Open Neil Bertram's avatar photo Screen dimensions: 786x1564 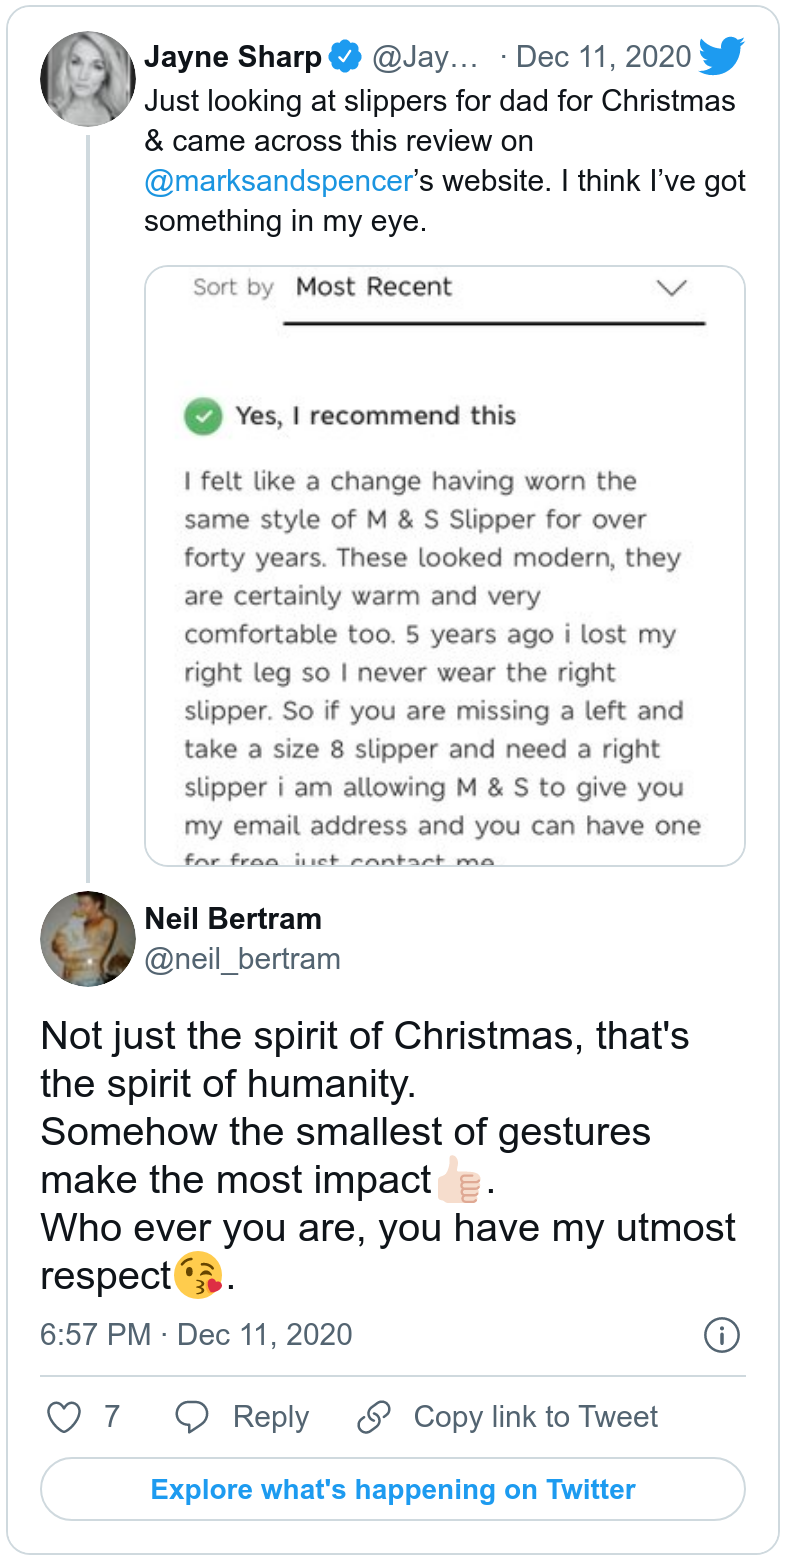[87, 939]
